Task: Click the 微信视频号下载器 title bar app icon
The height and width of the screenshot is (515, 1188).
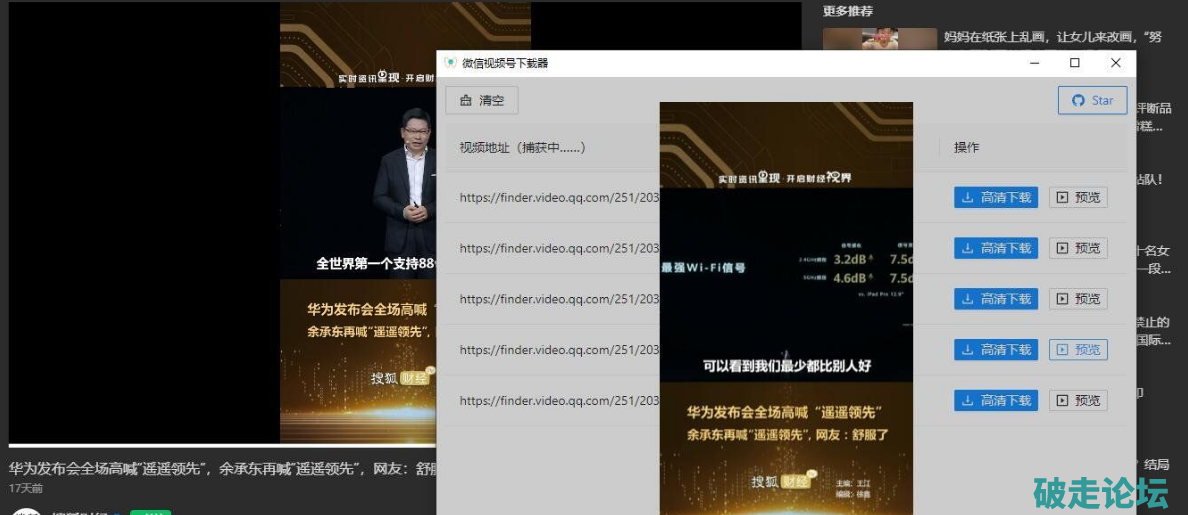Action: coord(450,63)
